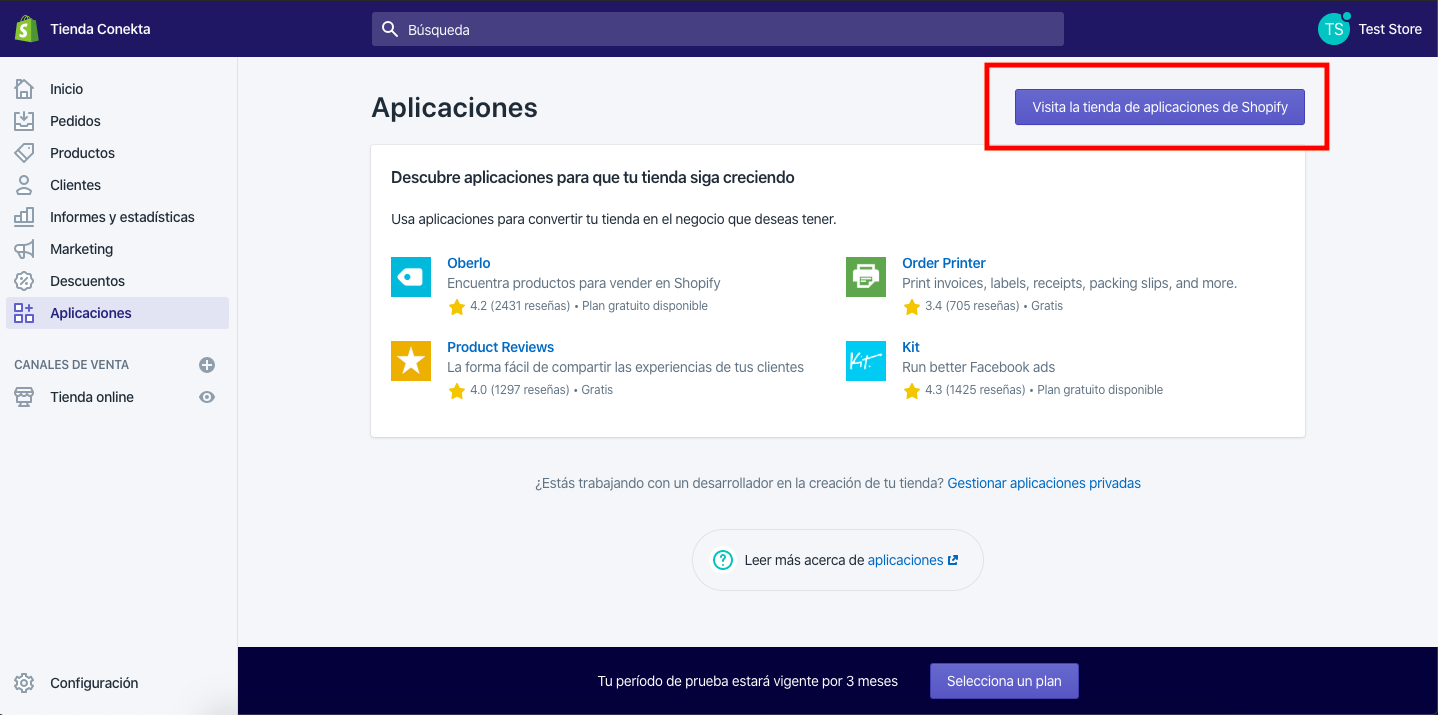Click the Aplicaciones page heading
The width and height of the screenshot is (1438, 715).
(455, 107)
